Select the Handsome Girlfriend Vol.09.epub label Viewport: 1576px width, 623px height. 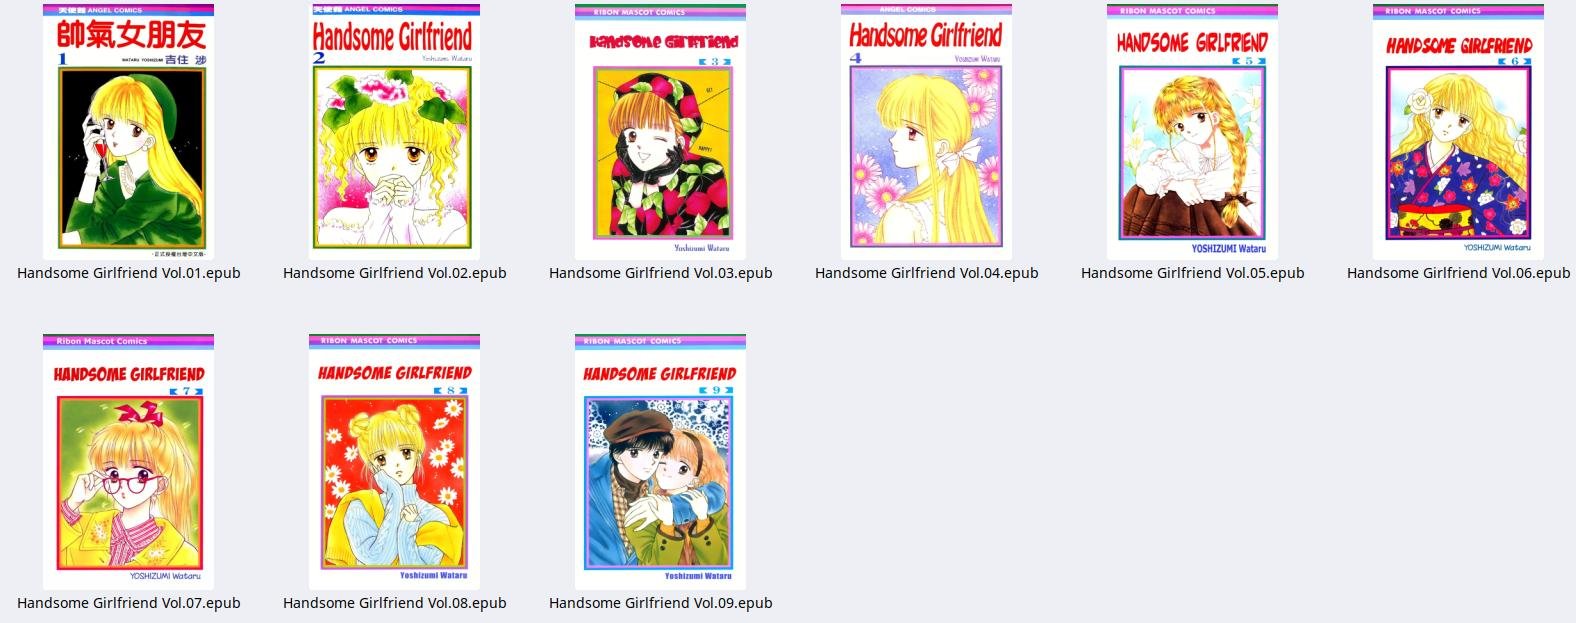point(661,603)
